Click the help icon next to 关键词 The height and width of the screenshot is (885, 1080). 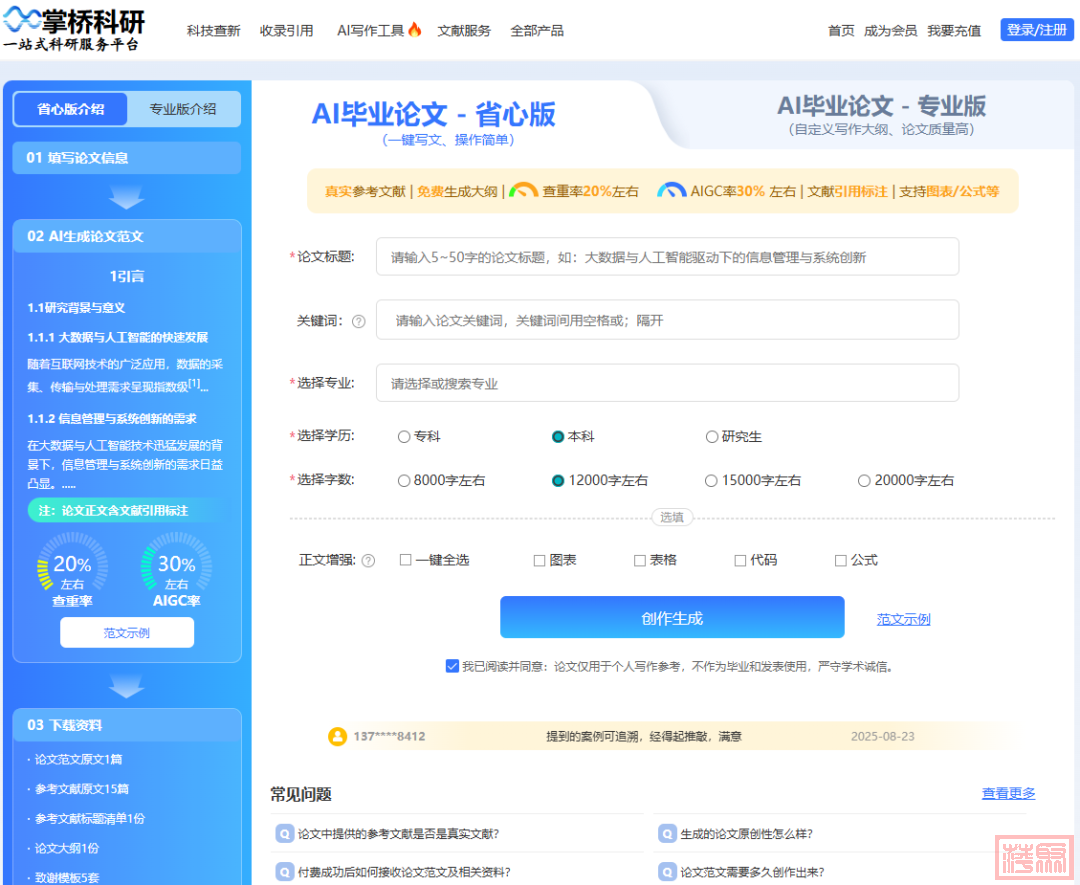[x=358, y=322]
